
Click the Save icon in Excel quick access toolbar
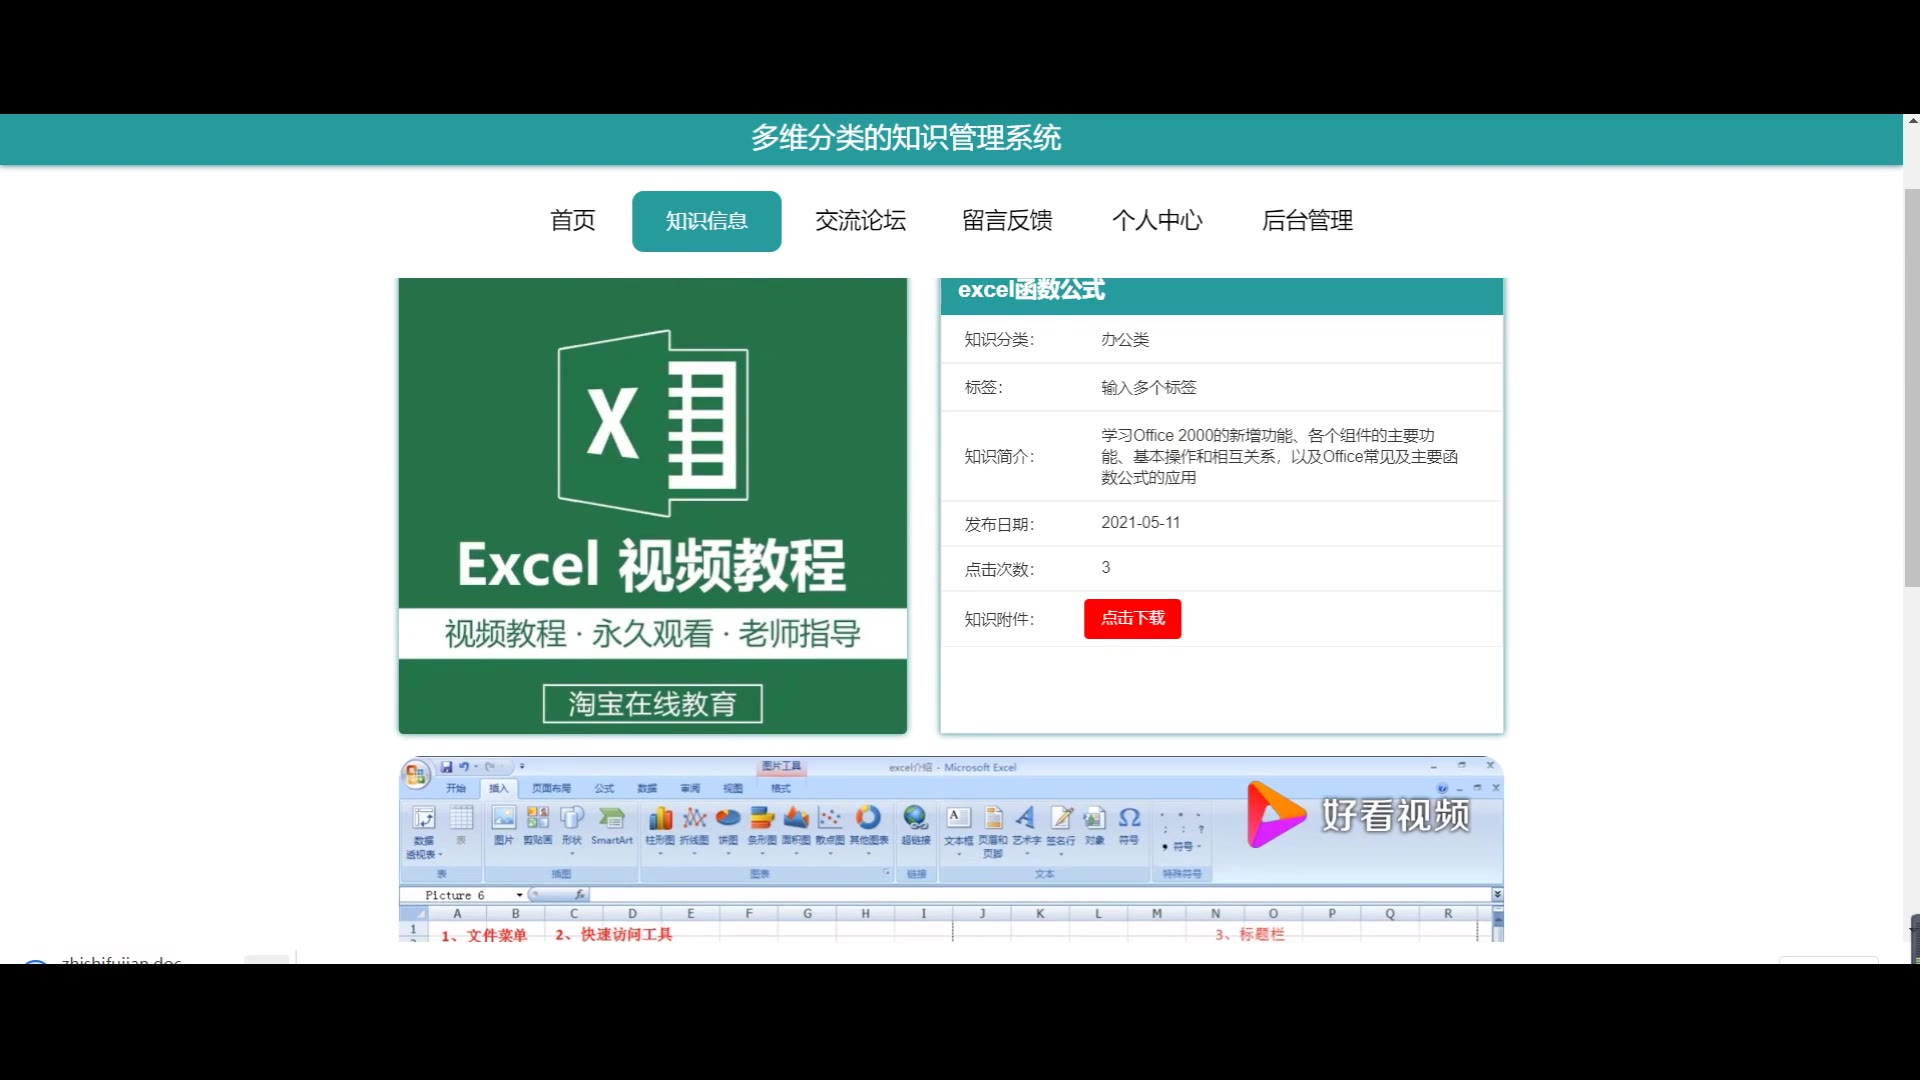click(446, 767)
